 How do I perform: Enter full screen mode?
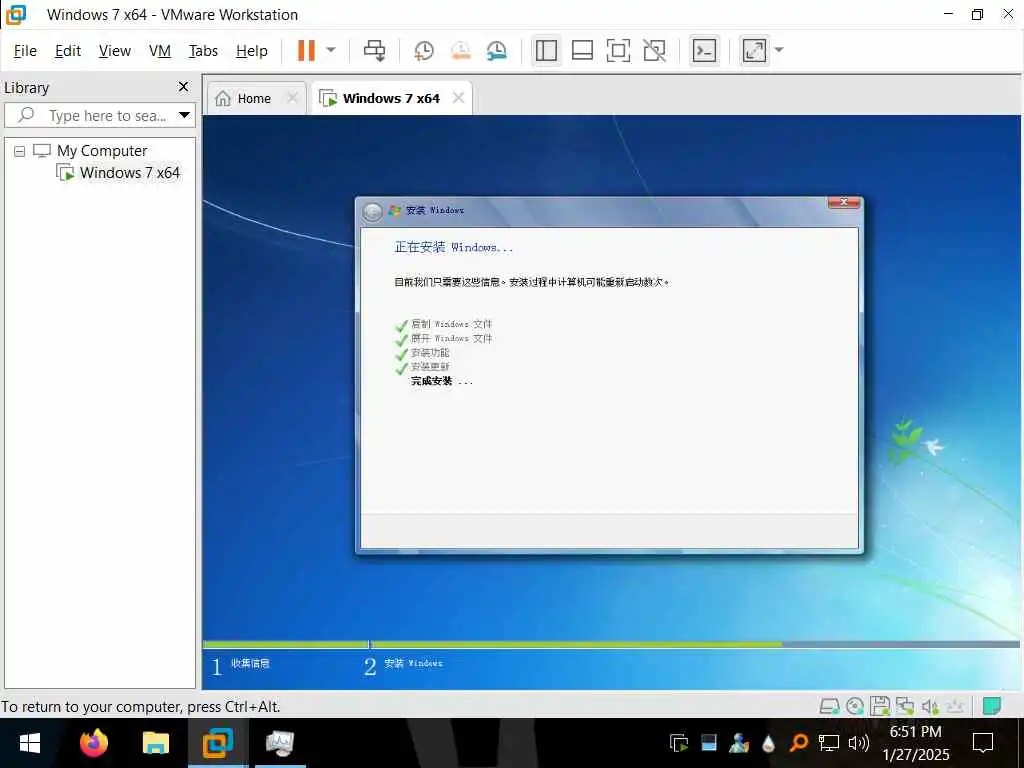pyautogui.click(x=618, y=50)
